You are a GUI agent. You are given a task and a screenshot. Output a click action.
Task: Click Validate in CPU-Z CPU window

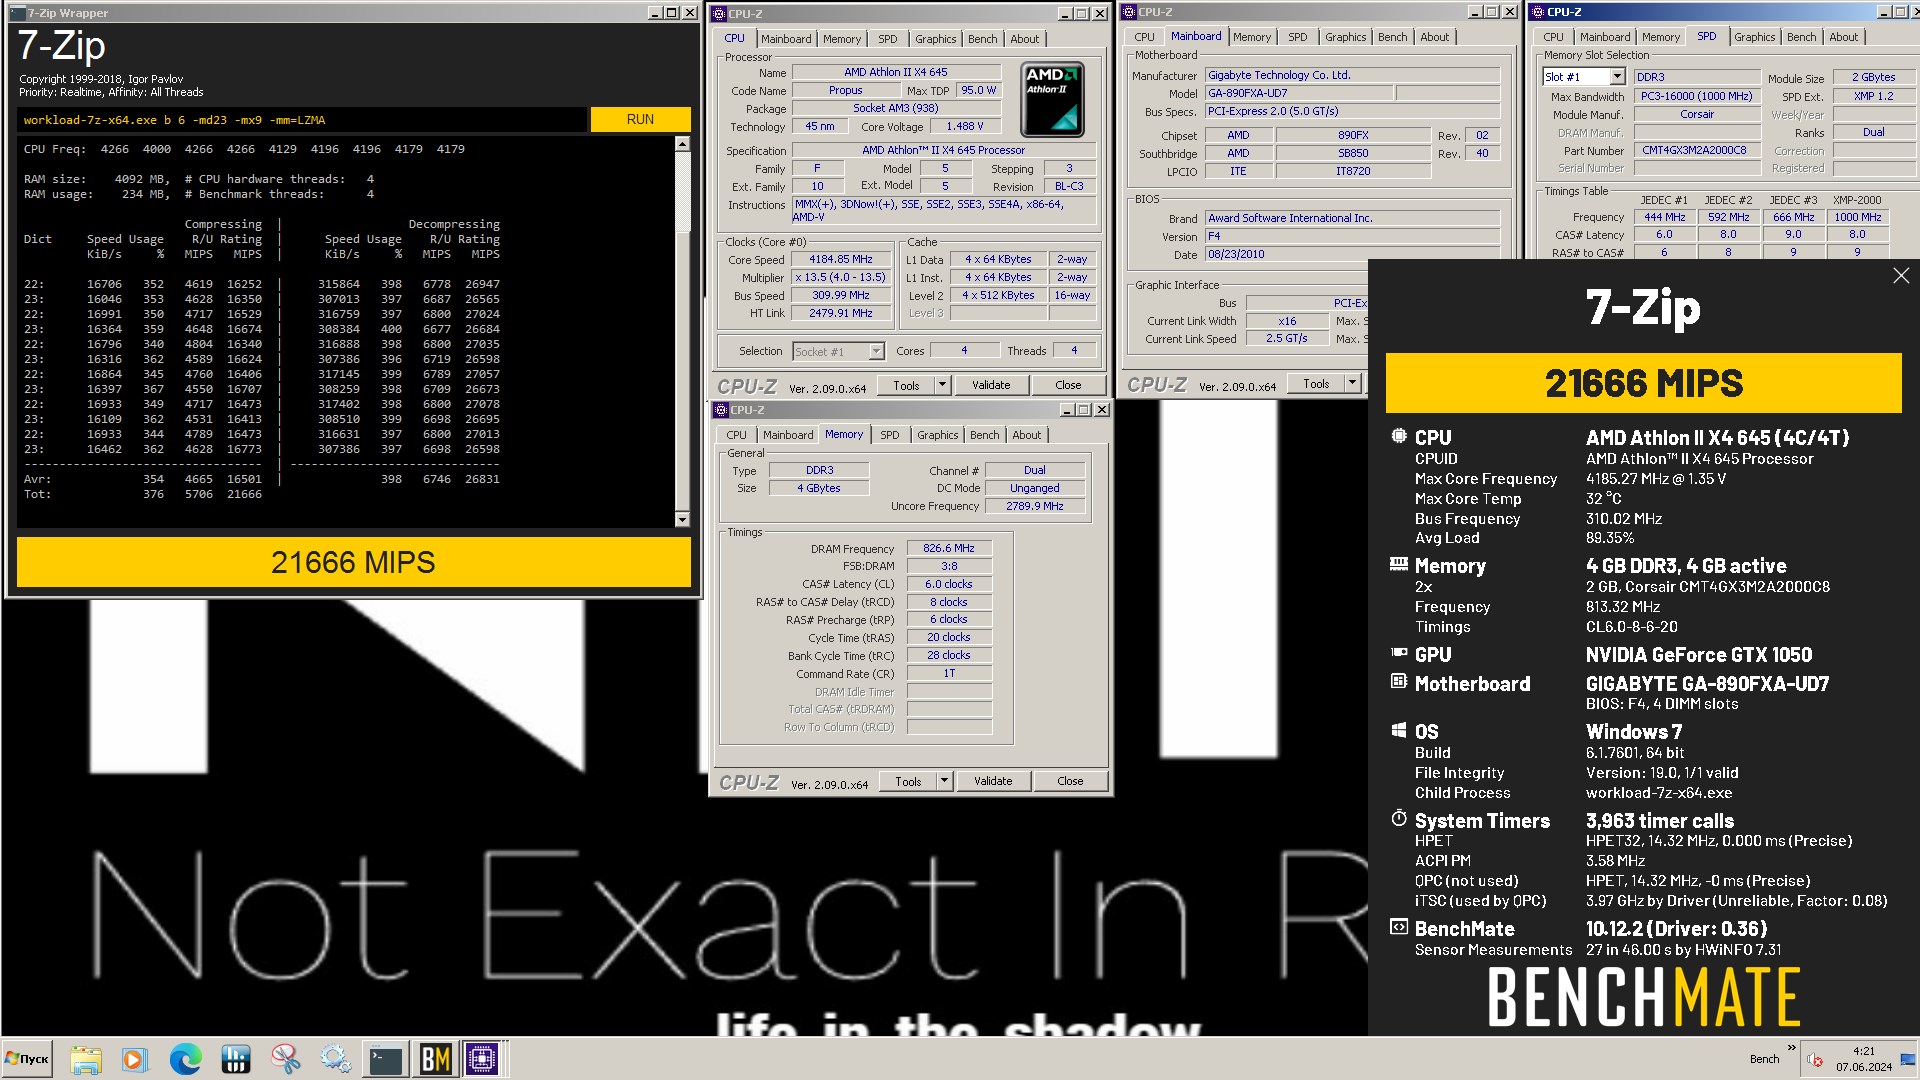[991, 385]
